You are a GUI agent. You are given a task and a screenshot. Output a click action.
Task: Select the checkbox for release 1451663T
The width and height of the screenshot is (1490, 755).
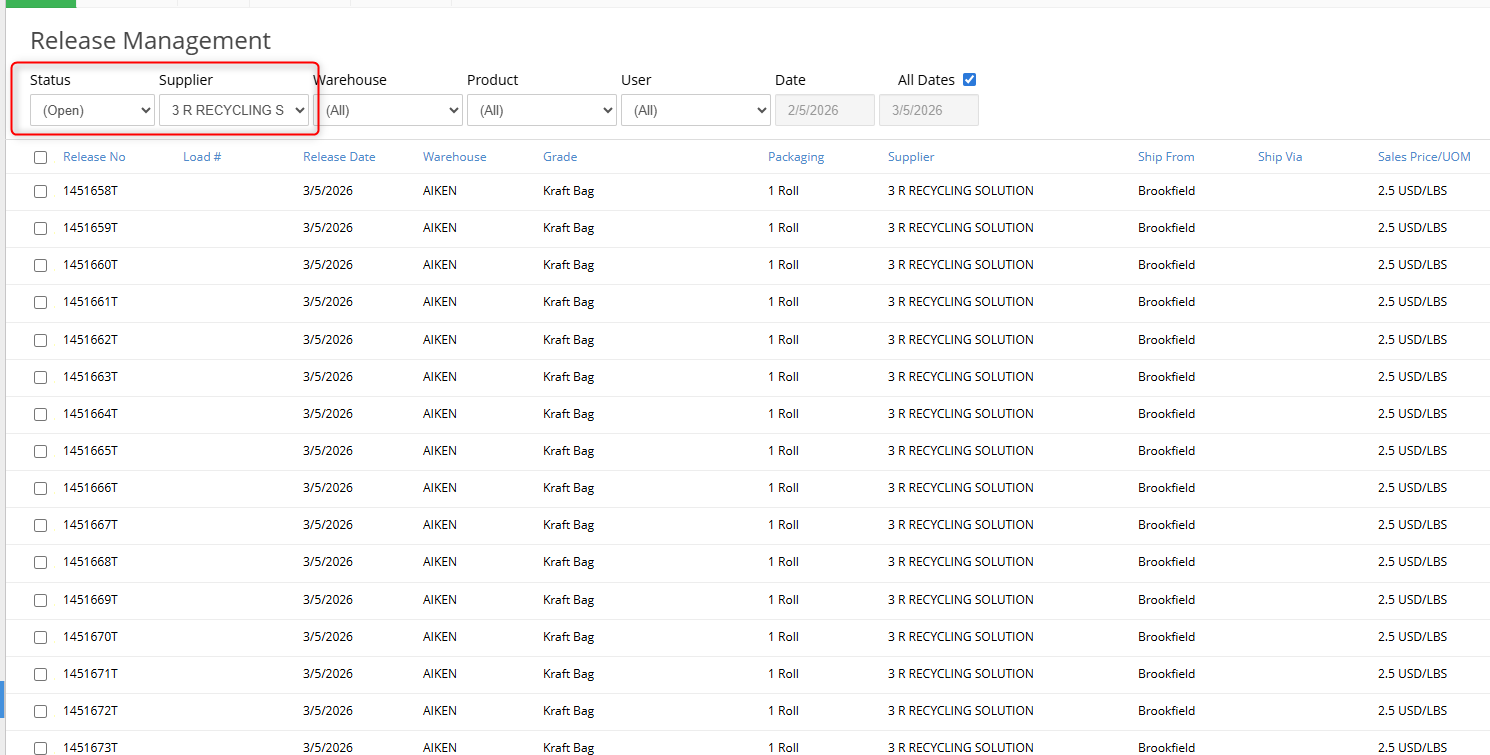click(40, 377)
